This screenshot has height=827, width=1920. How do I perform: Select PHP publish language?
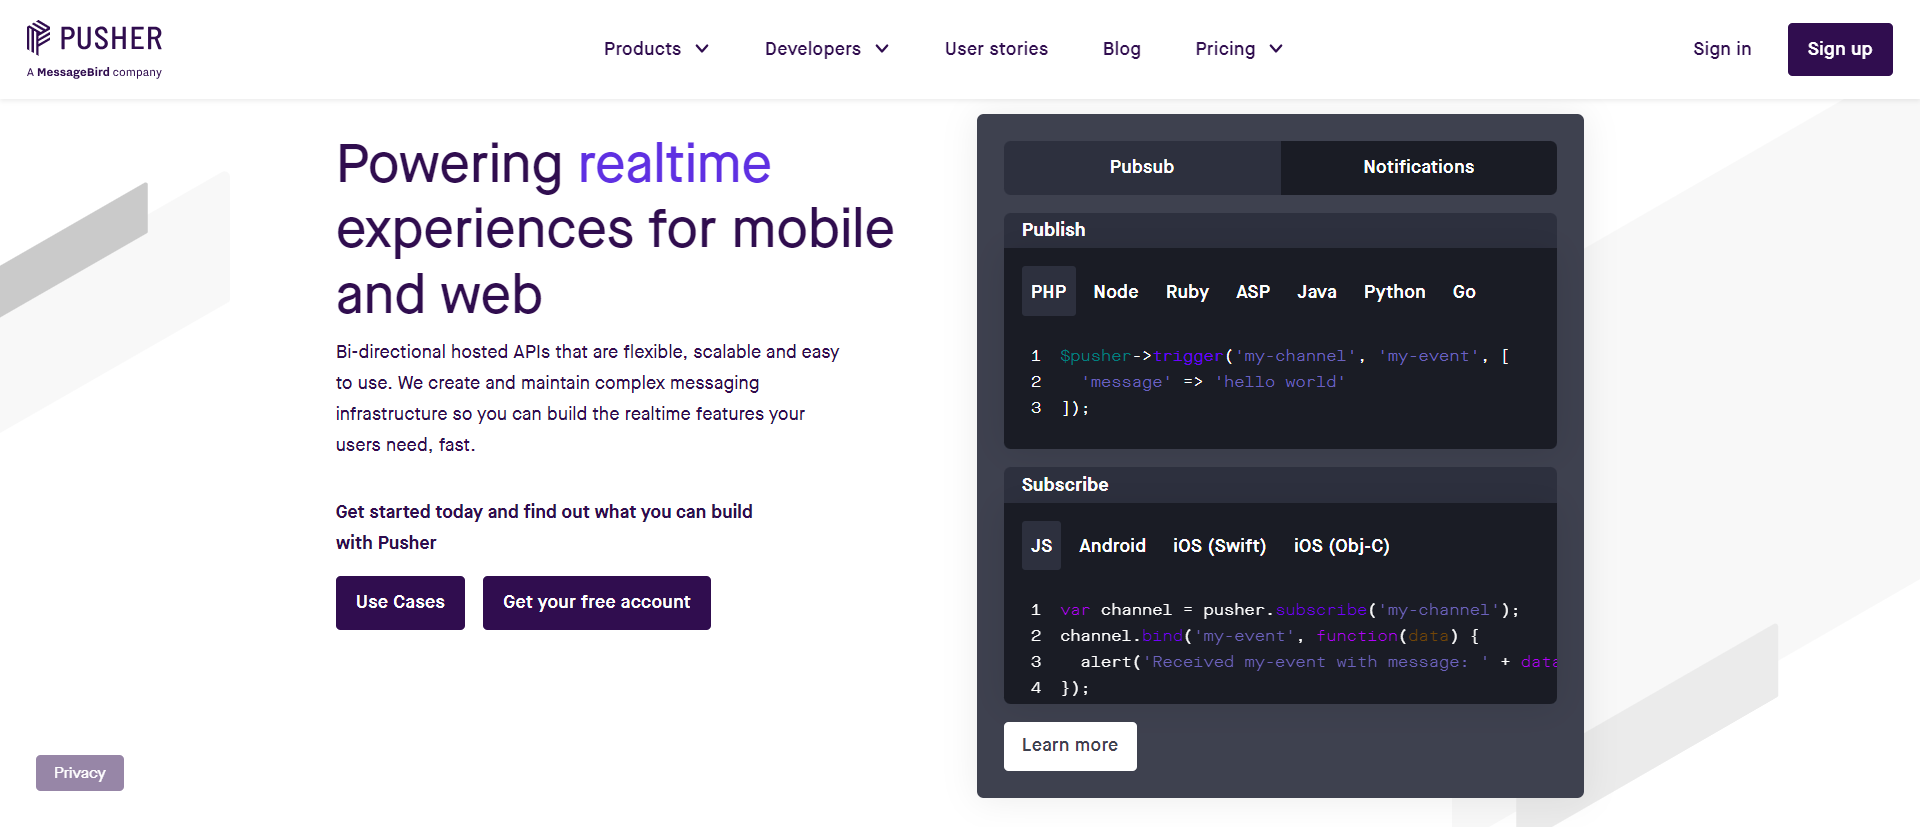coord(1048,291)
